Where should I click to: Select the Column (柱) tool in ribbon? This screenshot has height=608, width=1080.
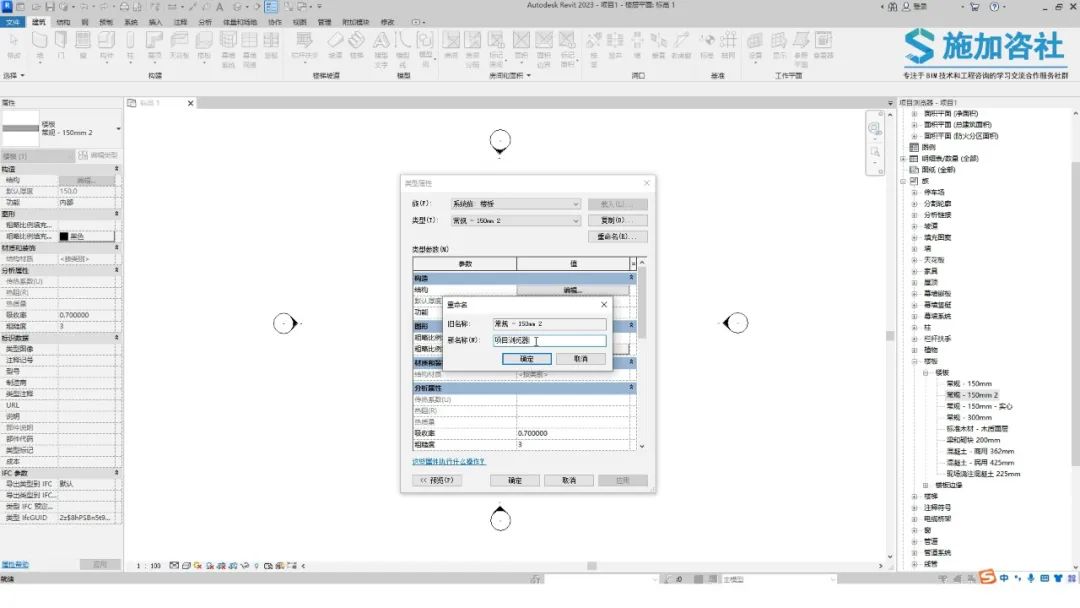(129, 45)
